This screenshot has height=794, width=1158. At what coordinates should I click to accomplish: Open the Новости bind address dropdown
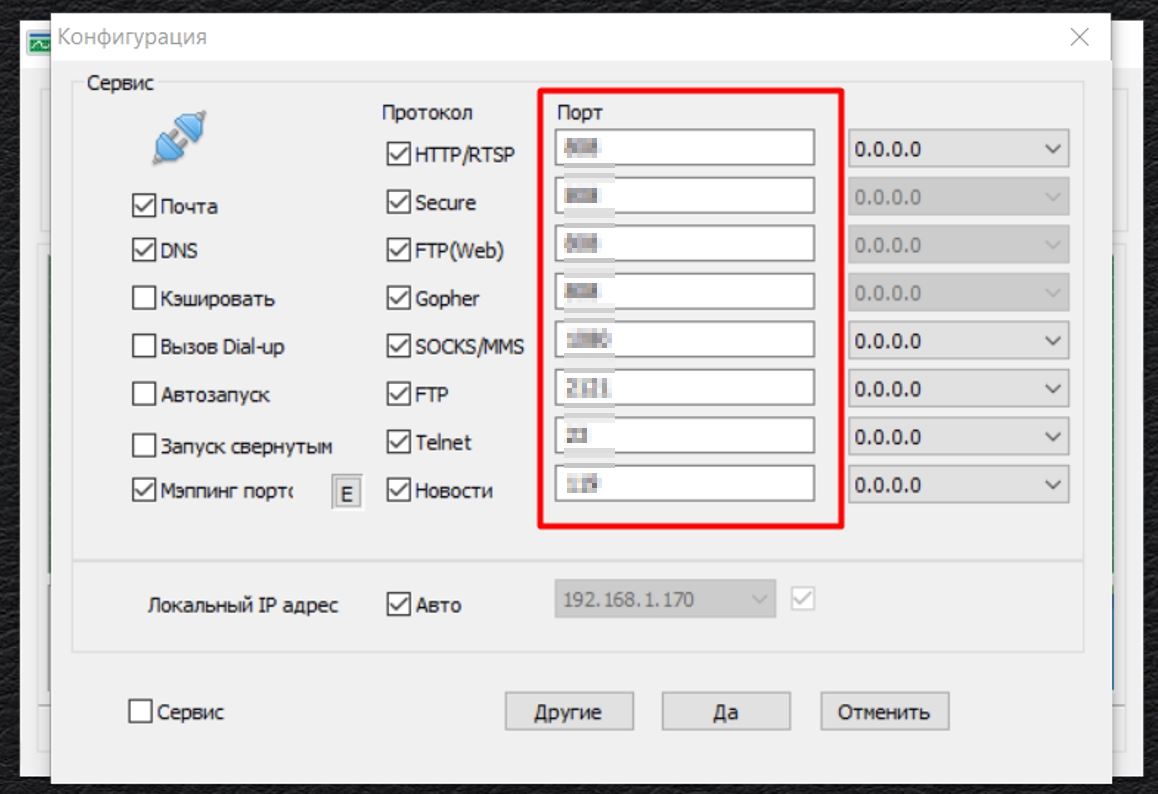pos(959,485)
